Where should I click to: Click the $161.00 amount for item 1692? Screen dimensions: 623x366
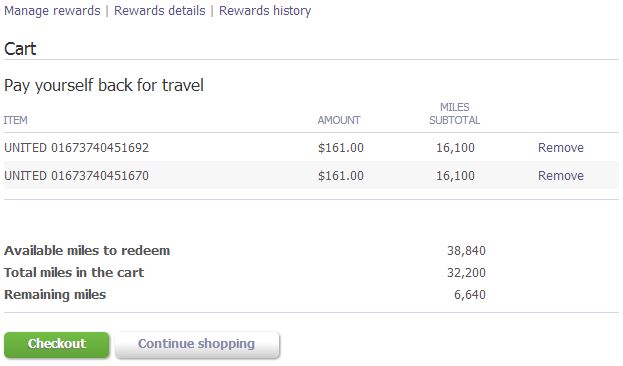(341, 147)
